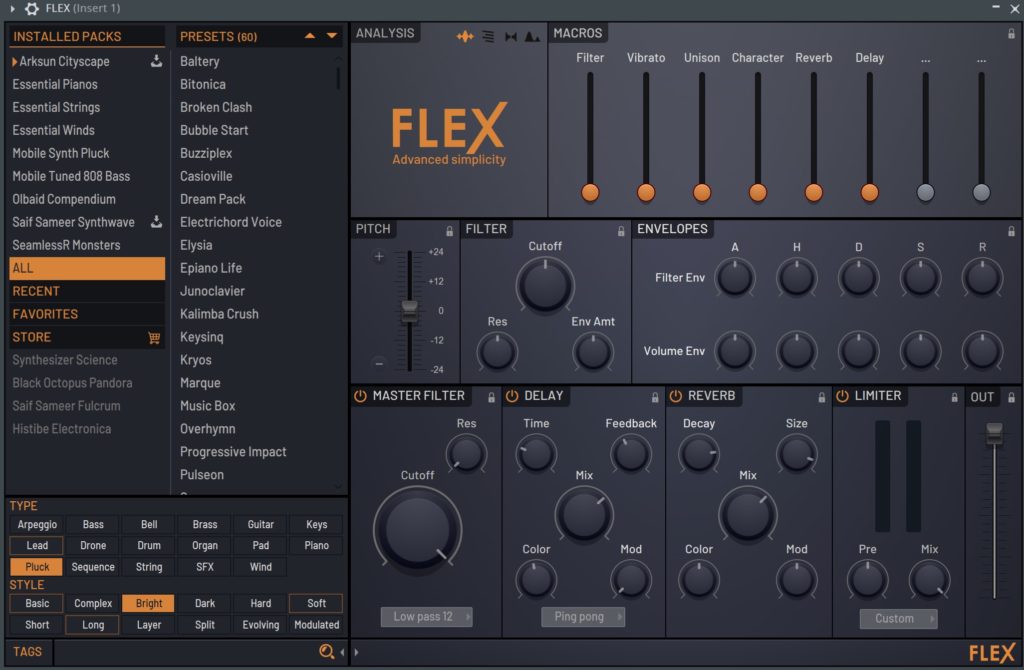Select the spectrum analysis view icon

click(x=532, y=37)
